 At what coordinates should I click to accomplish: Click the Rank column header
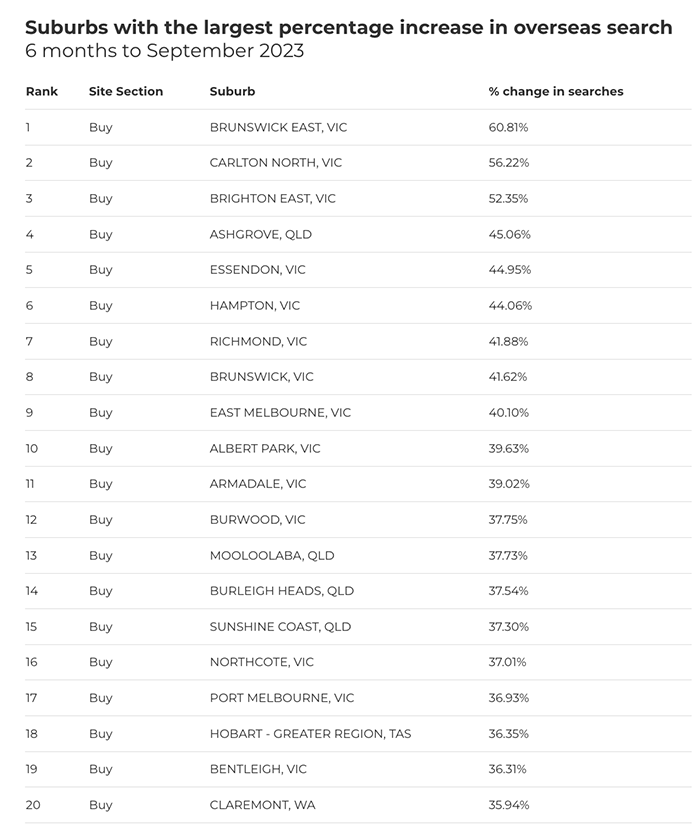click(42, 91)
